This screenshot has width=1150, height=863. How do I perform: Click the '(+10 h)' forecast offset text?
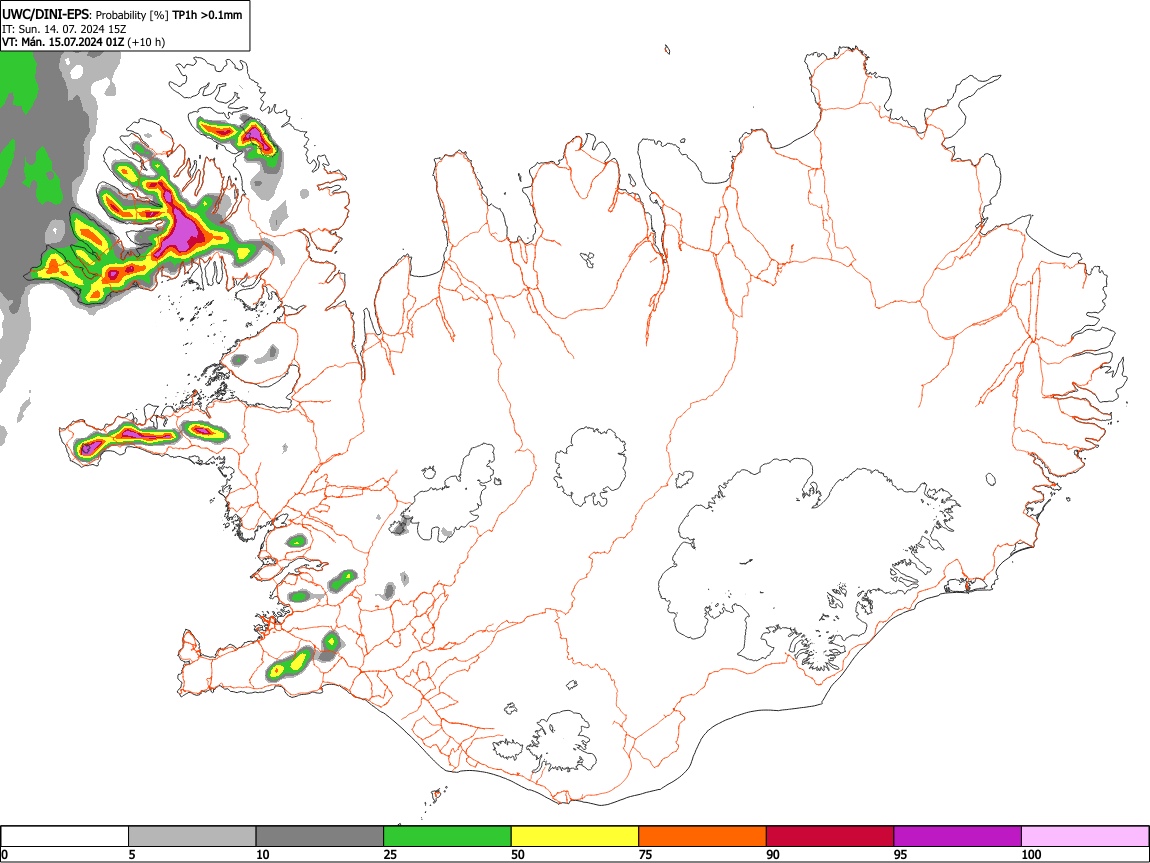[x=146, y=42]
